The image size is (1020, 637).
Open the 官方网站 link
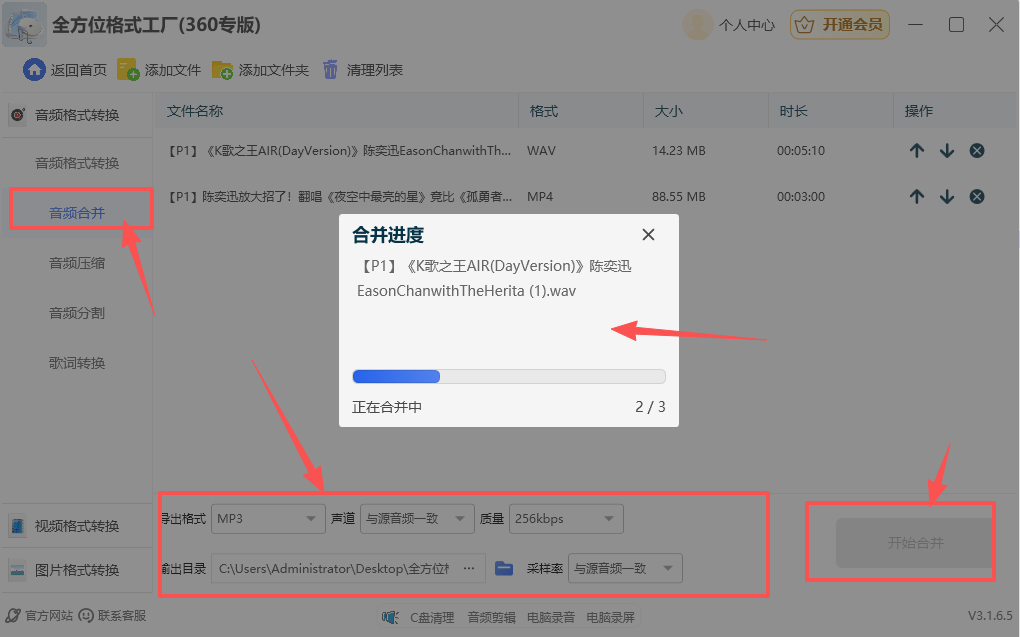click(x=42, y=616)
